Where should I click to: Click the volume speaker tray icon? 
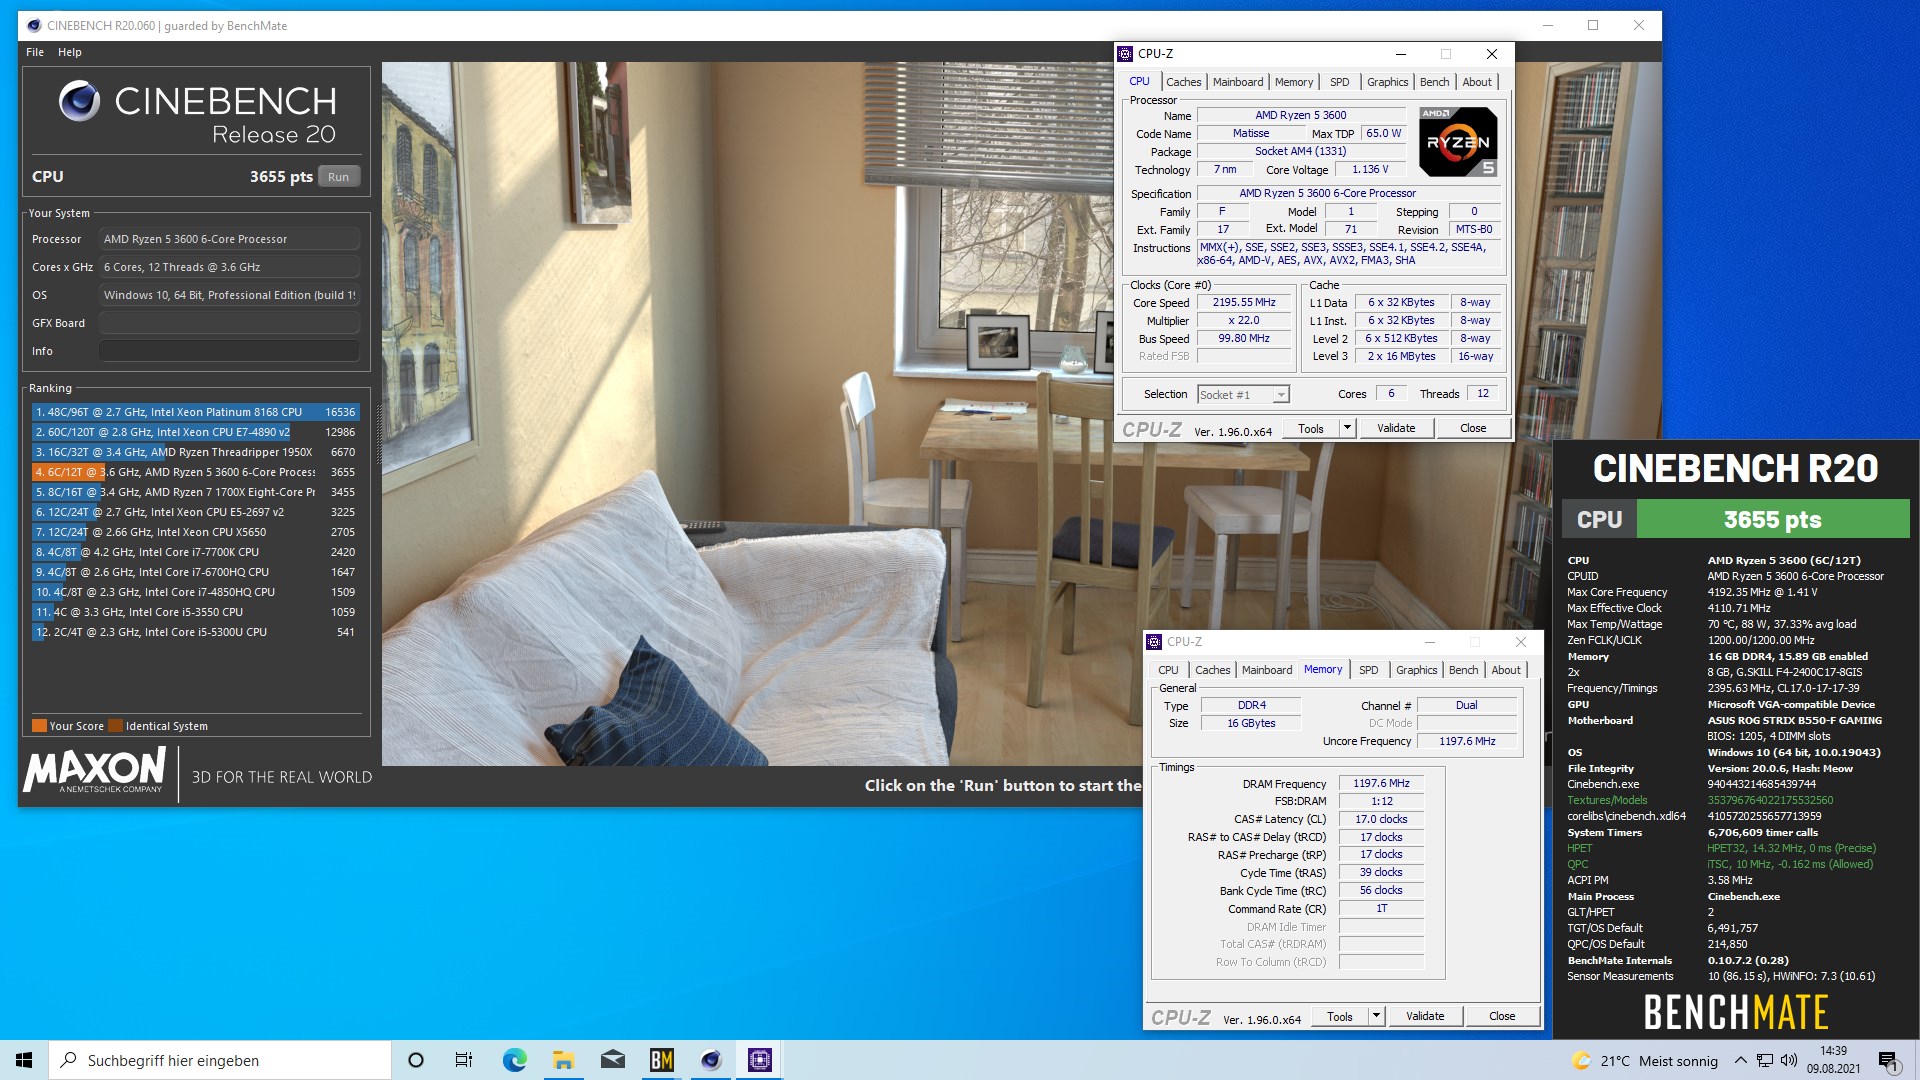click(x=1789, y=1060)
